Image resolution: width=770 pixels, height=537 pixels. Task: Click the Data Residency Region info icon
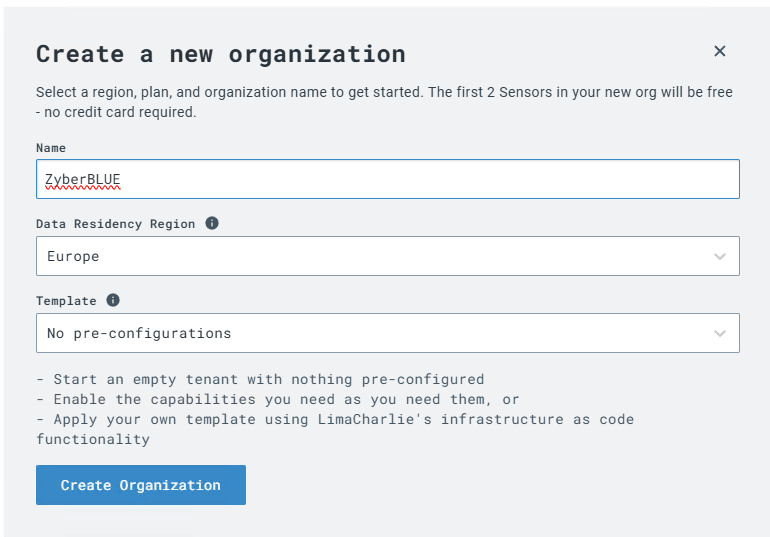tap(212, 223)
